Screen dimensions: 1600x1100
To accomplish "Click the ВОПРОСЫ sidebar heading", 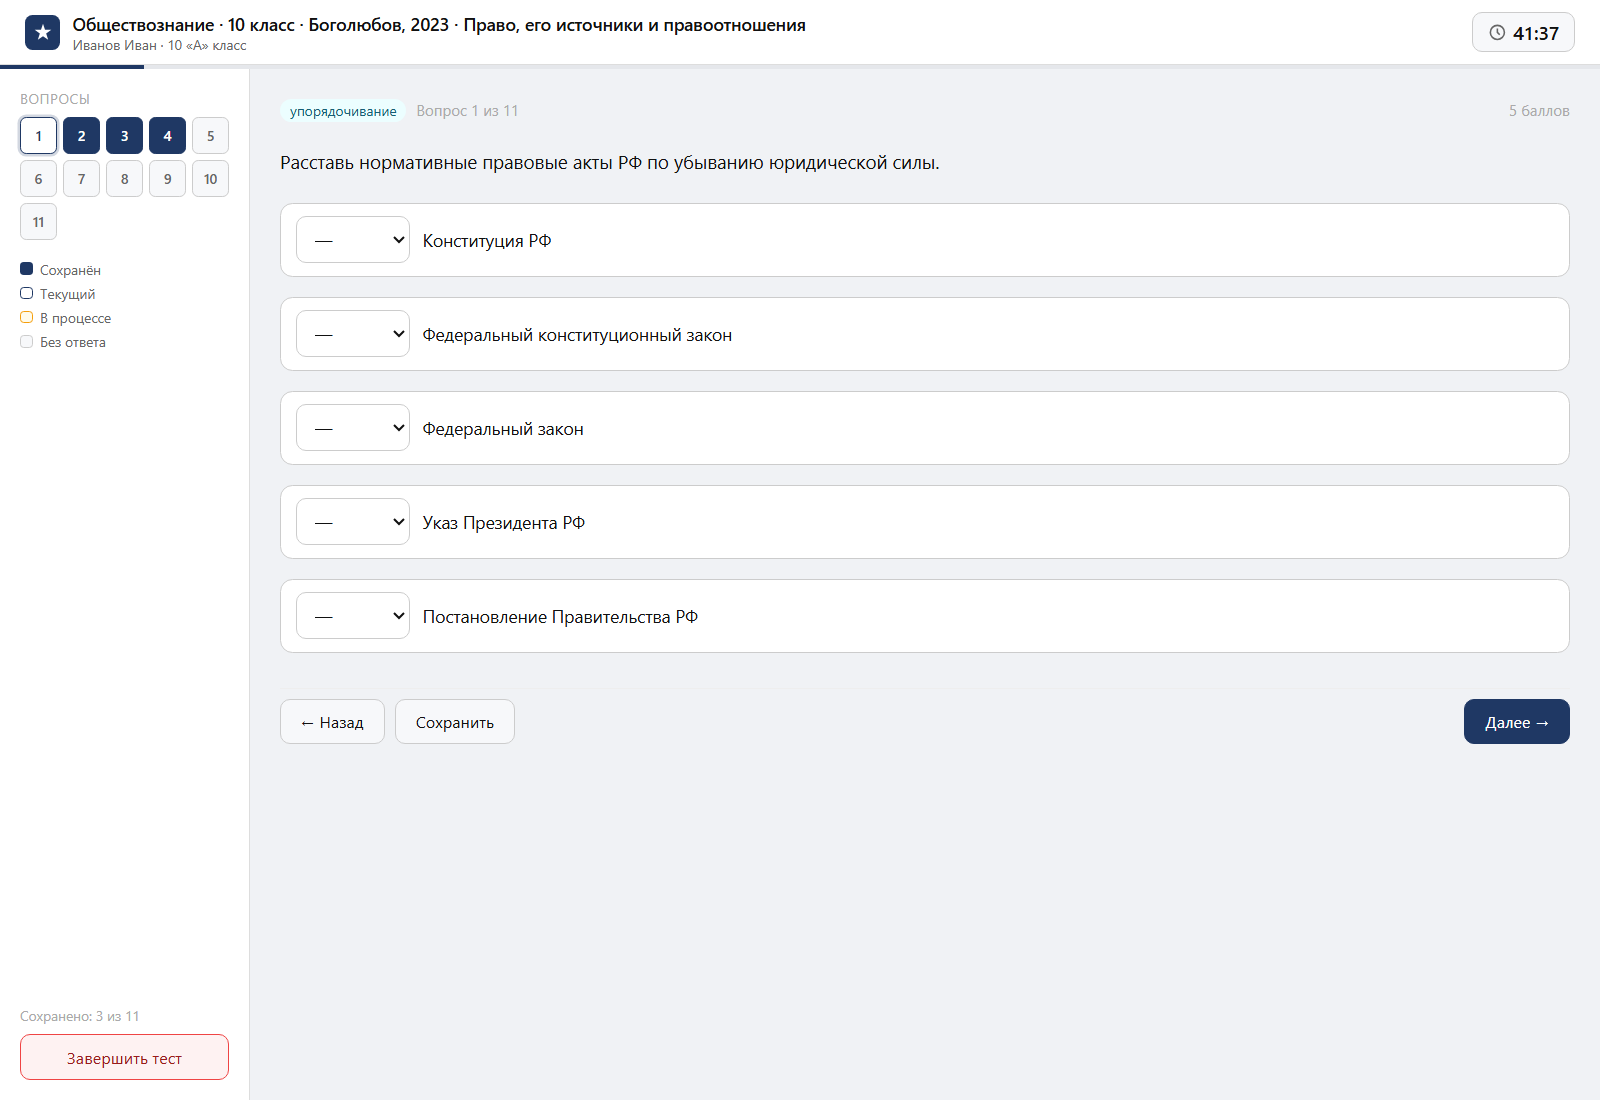I will click(x=55, y=99).
